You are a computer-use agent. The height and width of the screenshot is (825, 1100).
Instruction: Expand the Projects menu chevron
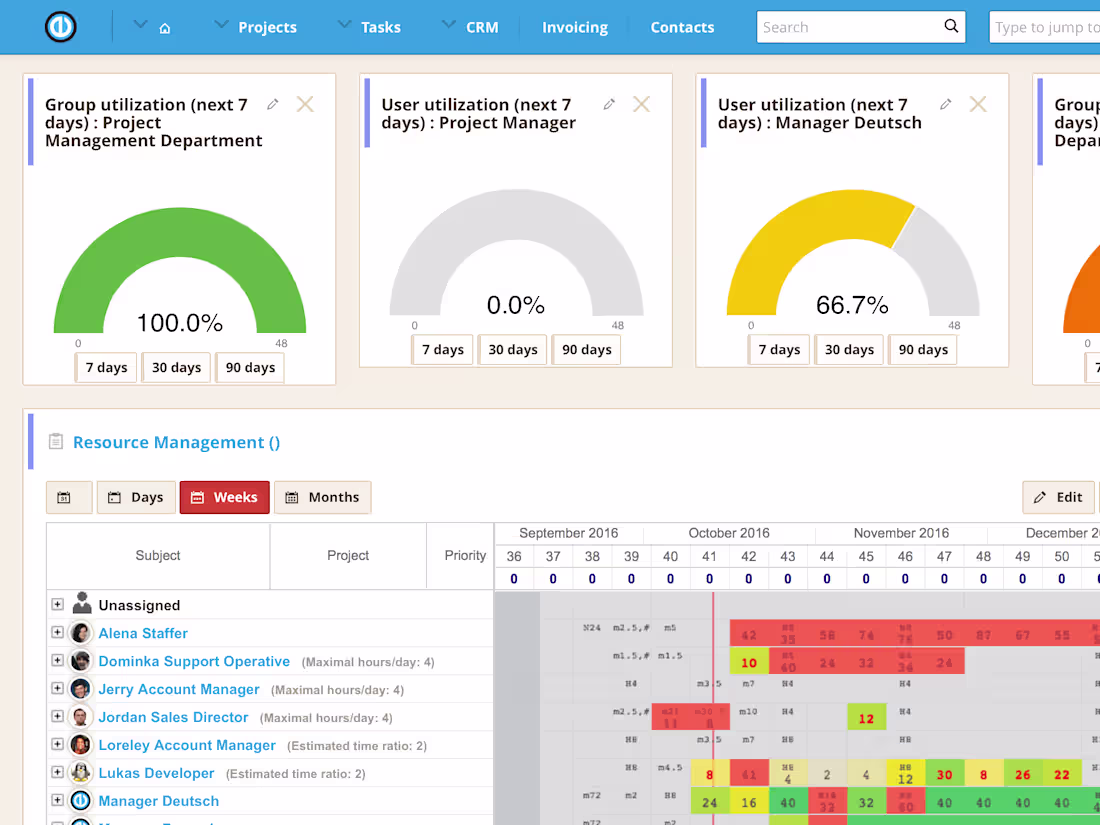[x=221, y=27]
